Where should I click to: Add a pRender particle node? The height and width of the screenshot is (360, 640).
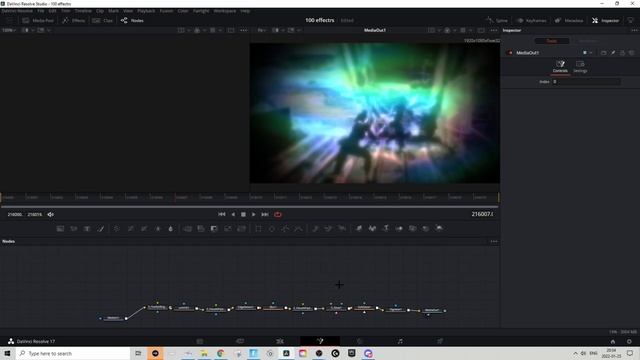click(x=342, y=229)
